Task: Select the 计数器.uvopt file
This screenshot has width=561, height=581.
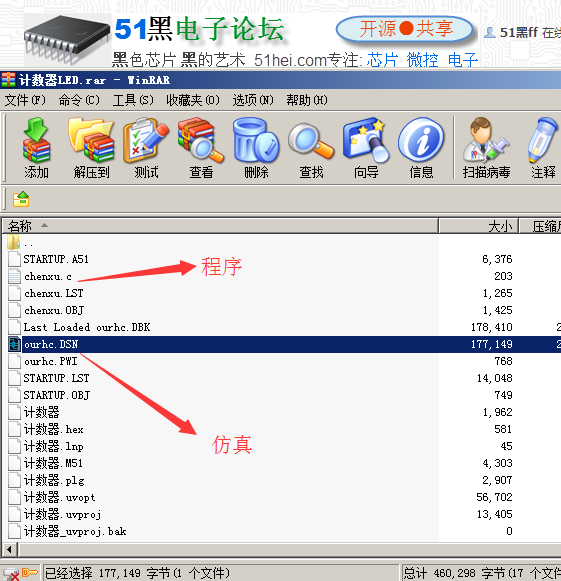Action: click(59, 497)
